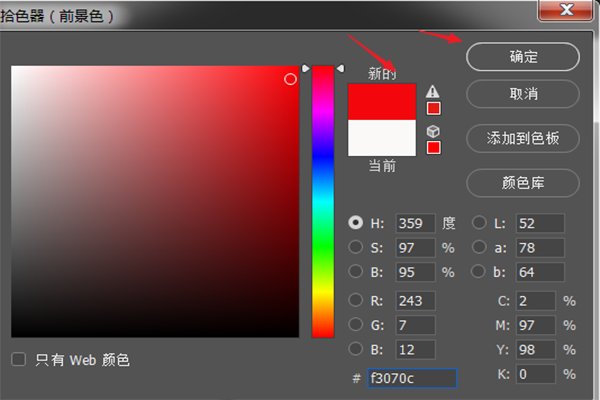This screenshot has width=600, height=400.
Task: Select the web-safe color swatch below cube
Action: tap(434, 148)
